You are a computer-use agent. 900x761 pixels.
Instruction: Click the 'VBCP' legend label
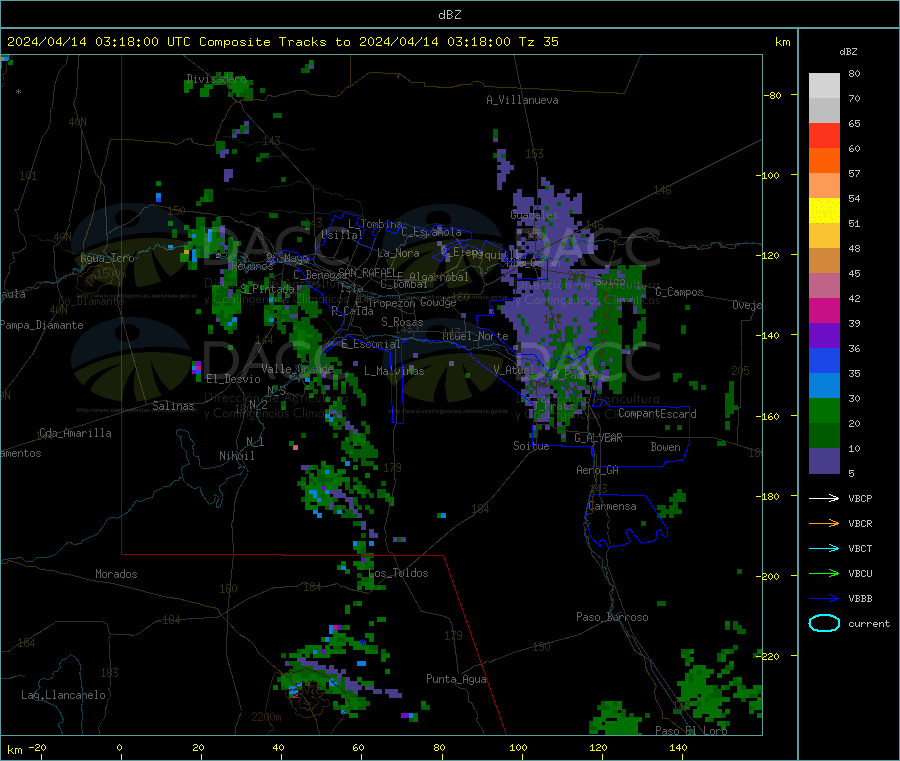point(860,498)
